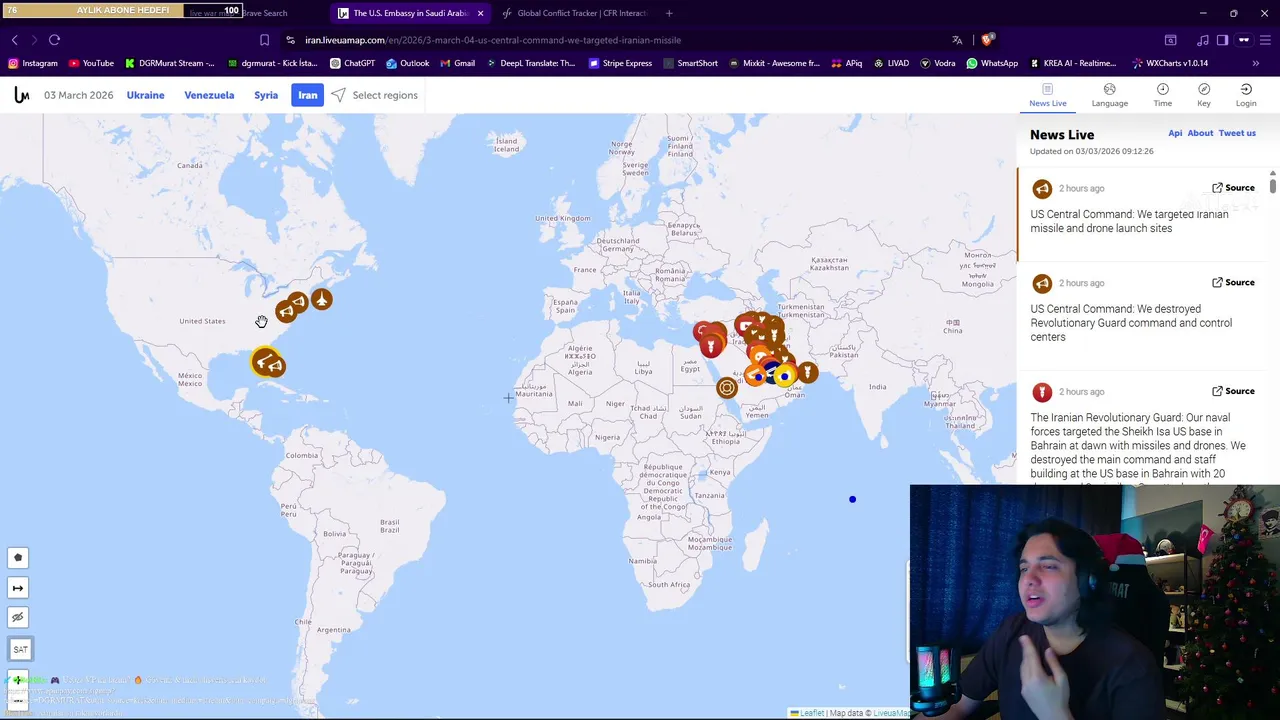The width and height of the screenshot is (1280, 720).
Task: Select the polygon draw tool on the map
Action: [x=17, y=558]
